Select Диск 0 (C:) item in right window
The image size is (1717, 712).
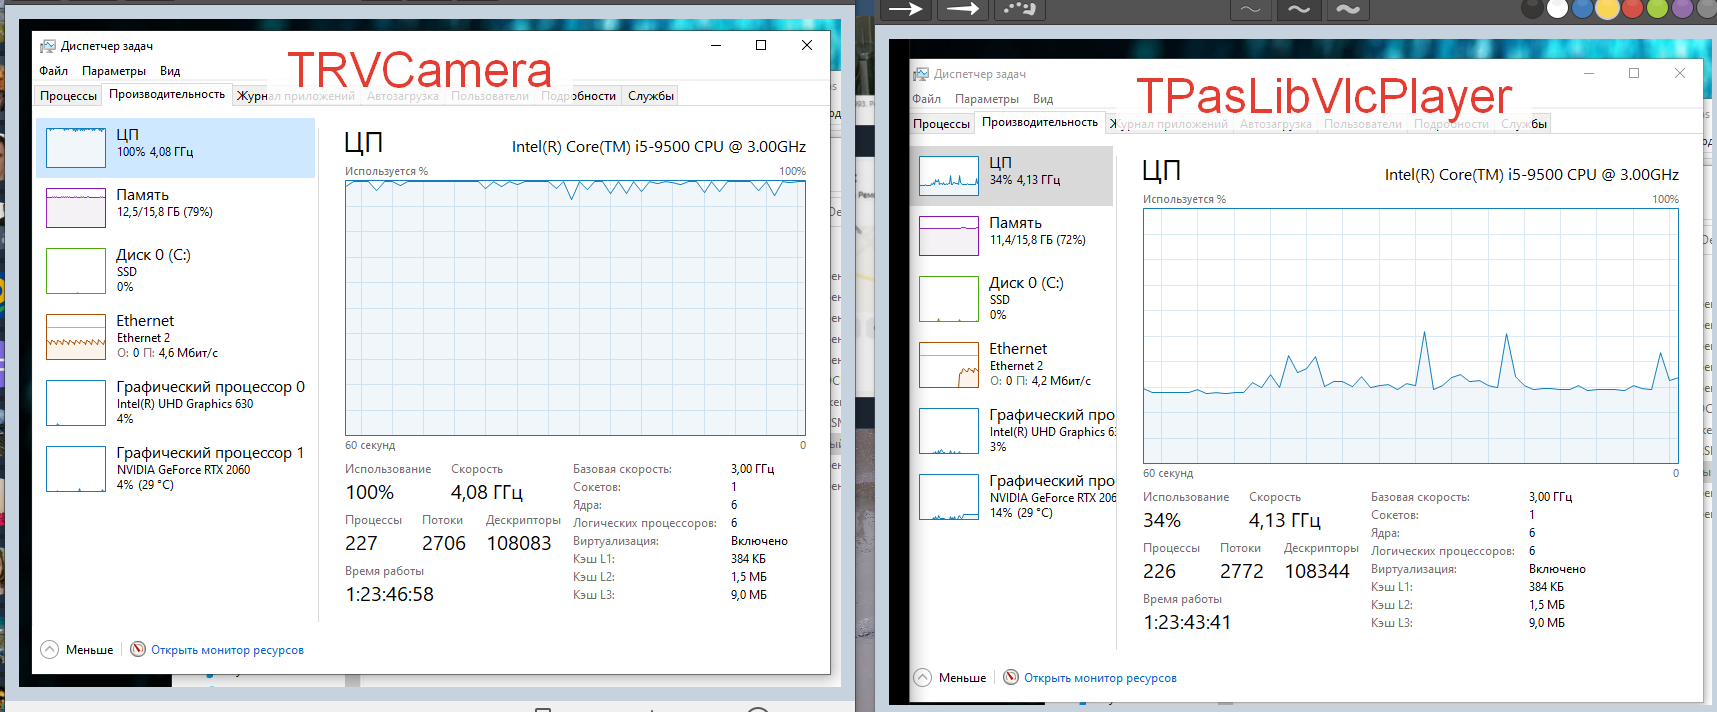click(1011, 299)
